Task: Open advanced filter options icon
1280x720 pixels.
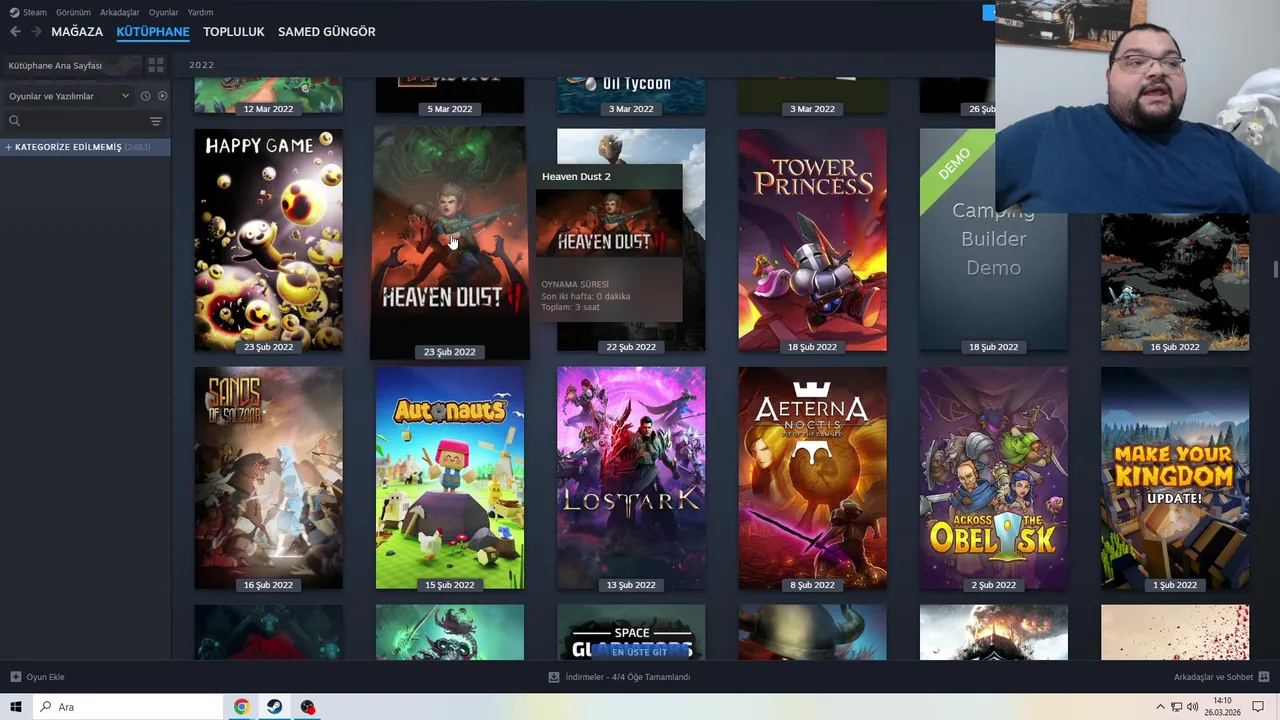Action: (155, 121)
